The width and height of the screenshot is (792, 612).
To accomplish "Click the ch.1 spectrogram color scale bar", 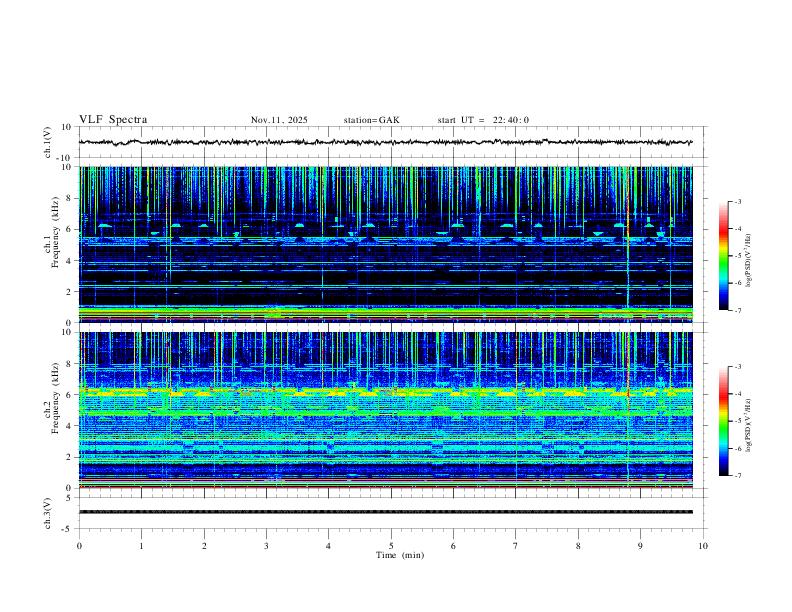I will coord(723,256).
